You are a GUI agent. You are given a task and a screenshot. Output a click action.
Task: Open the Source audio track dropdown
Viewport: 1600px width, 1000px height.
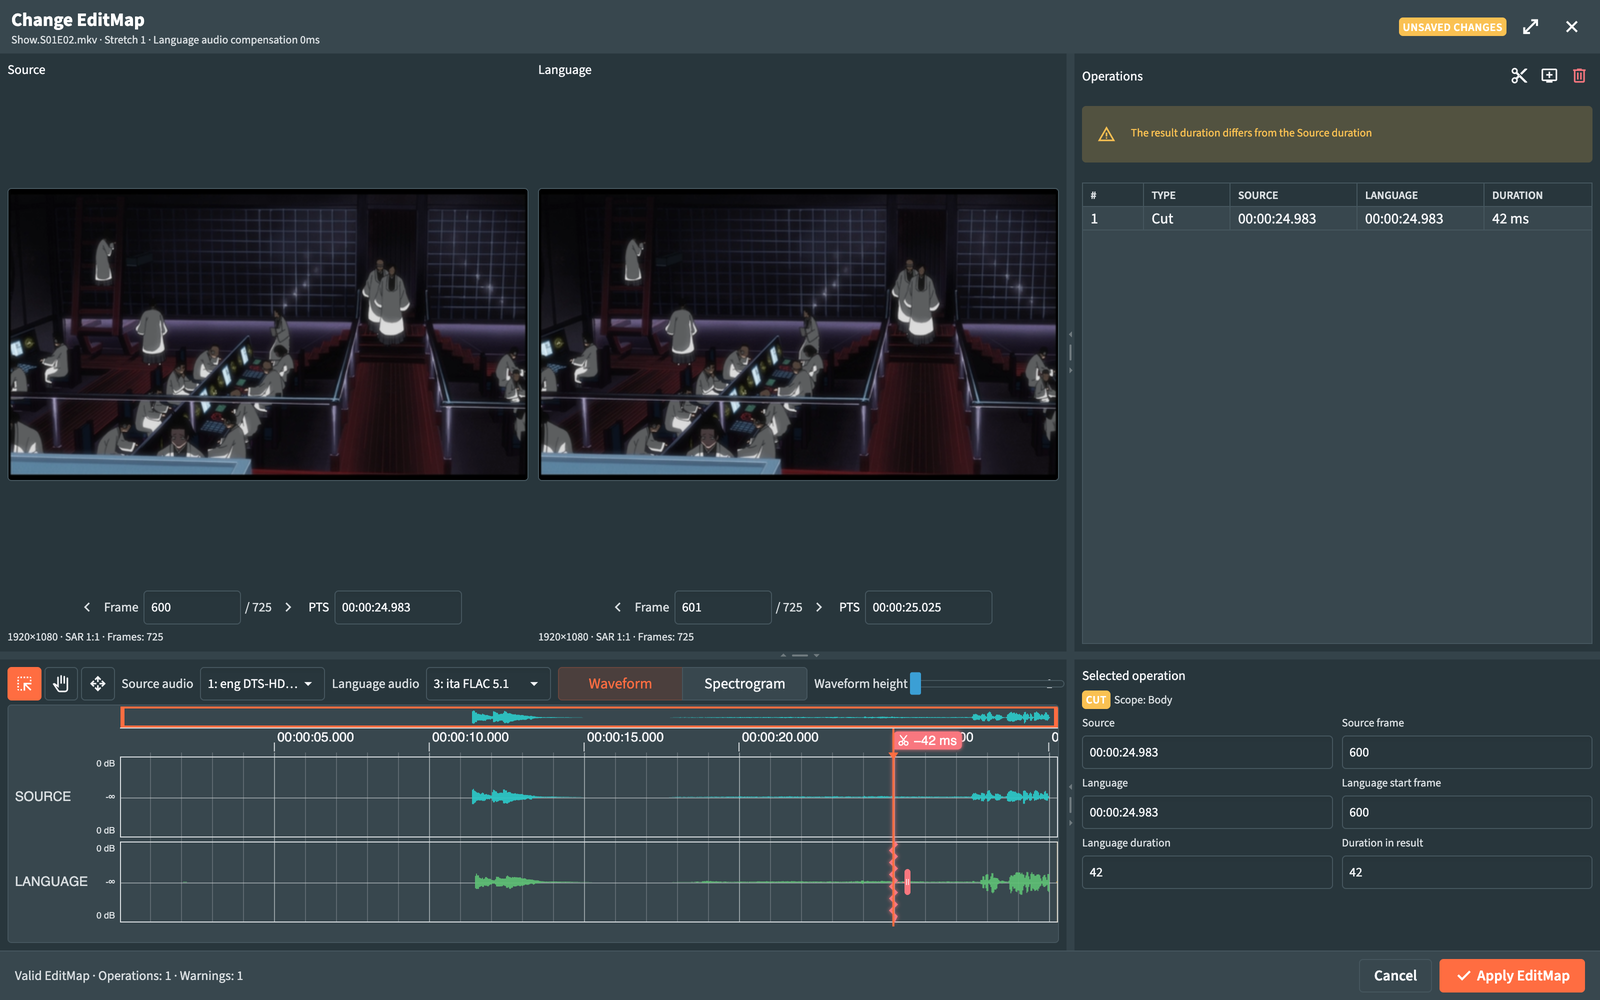click(262, 684)
